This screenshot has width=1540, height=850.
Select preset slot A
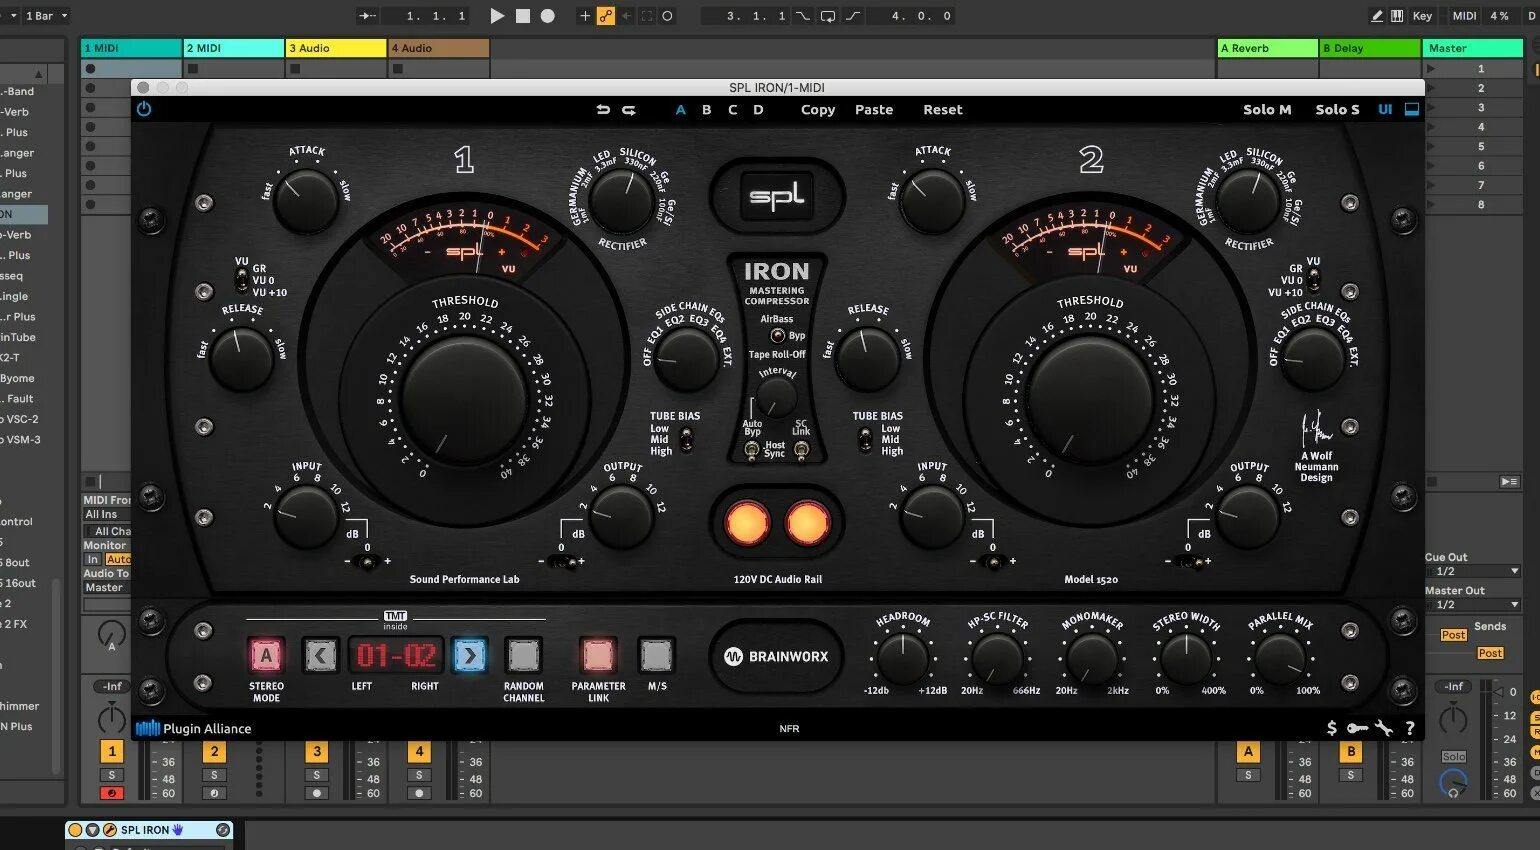click(681, 110)
